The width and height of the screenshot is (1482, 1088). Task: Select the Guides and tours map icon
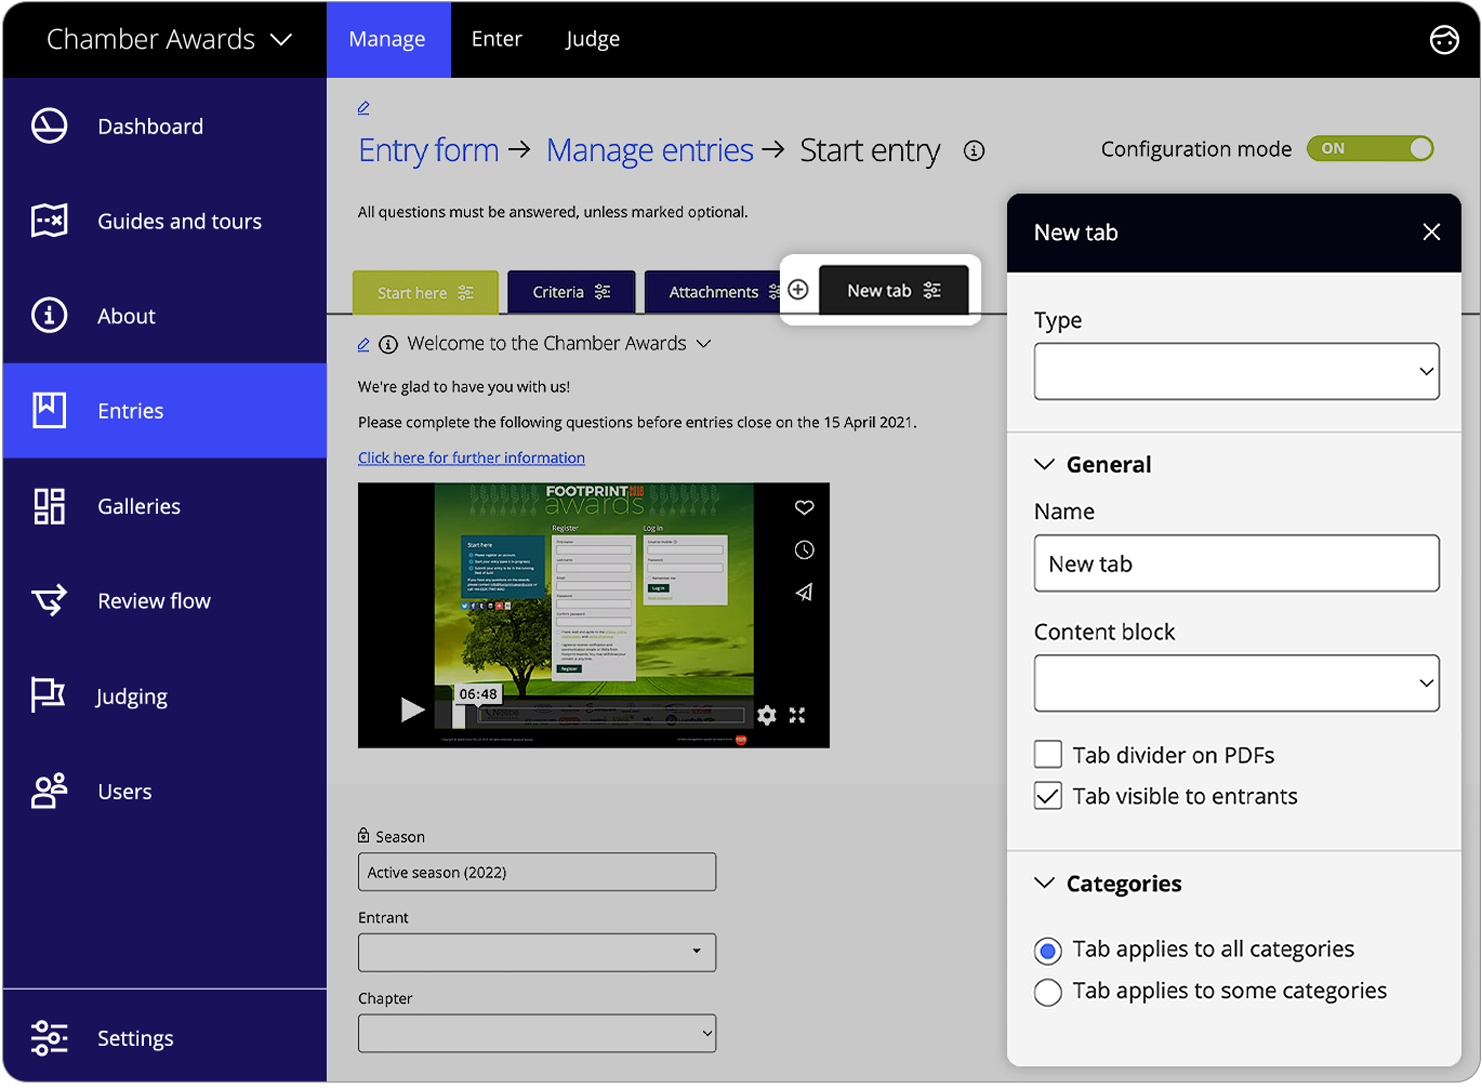(x=49, y=221)
